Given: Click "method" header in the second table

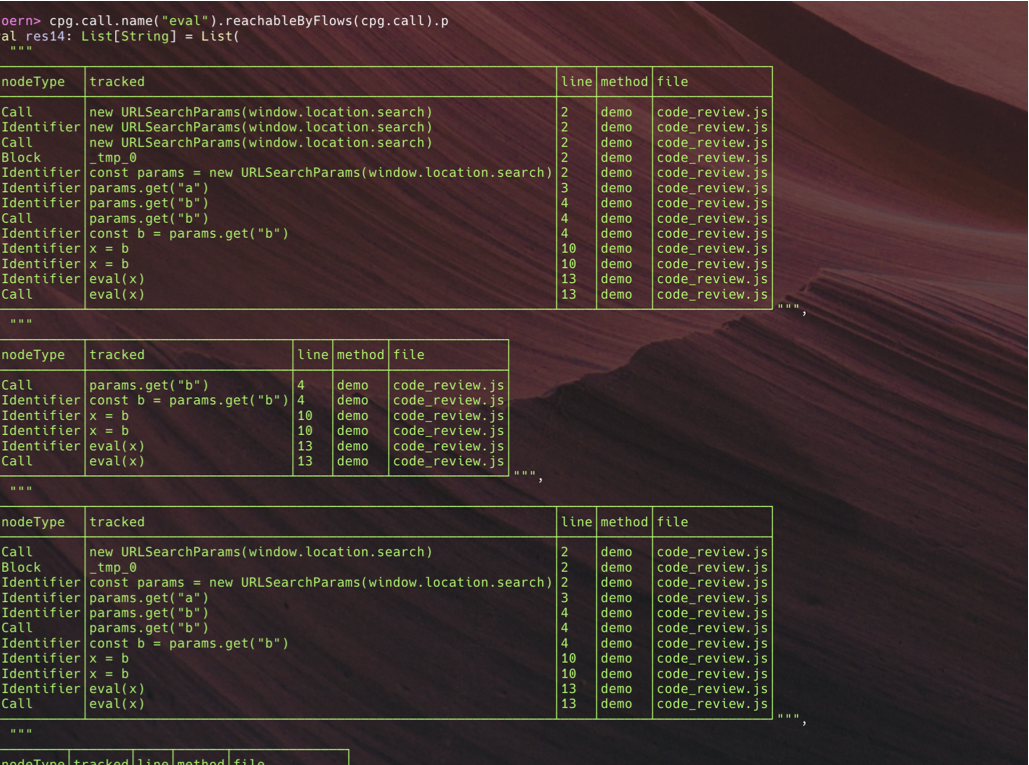Looking at the screenshot, I should [x=360, y=355].
